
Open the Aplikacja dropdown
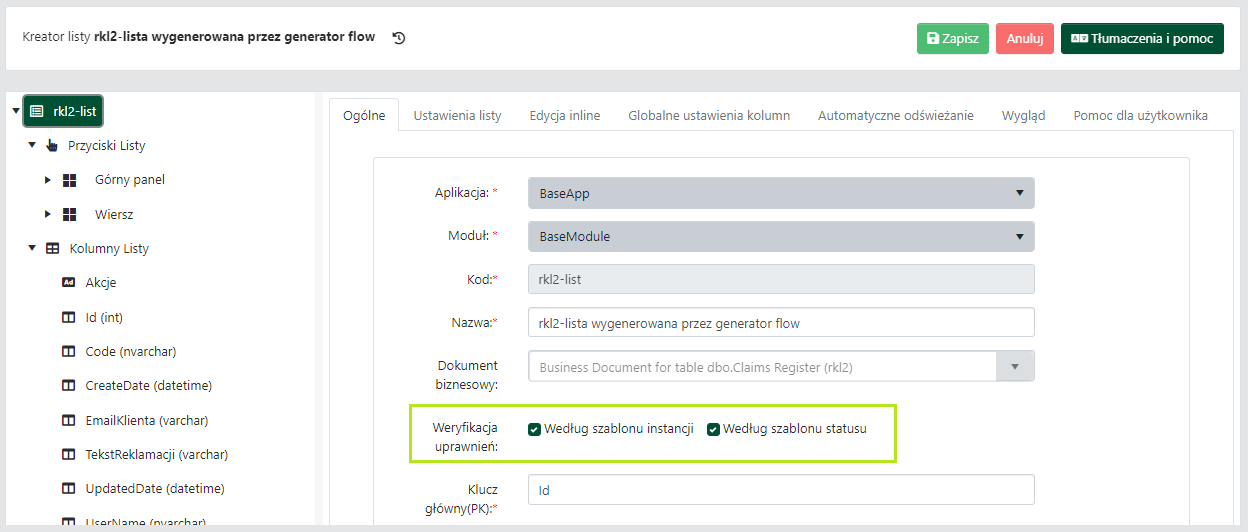click(x=780, y=193)
